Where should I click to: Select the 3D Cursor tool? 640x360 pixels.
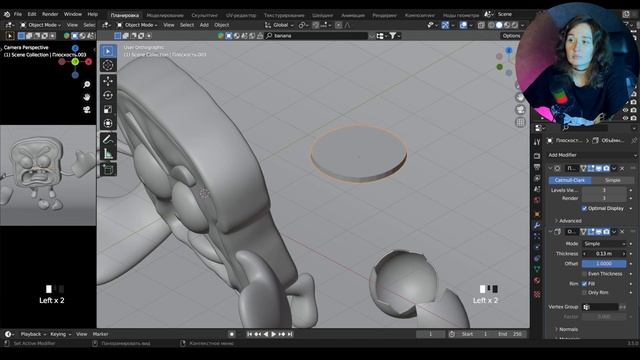pyautogui.click(x=108, y=65)
